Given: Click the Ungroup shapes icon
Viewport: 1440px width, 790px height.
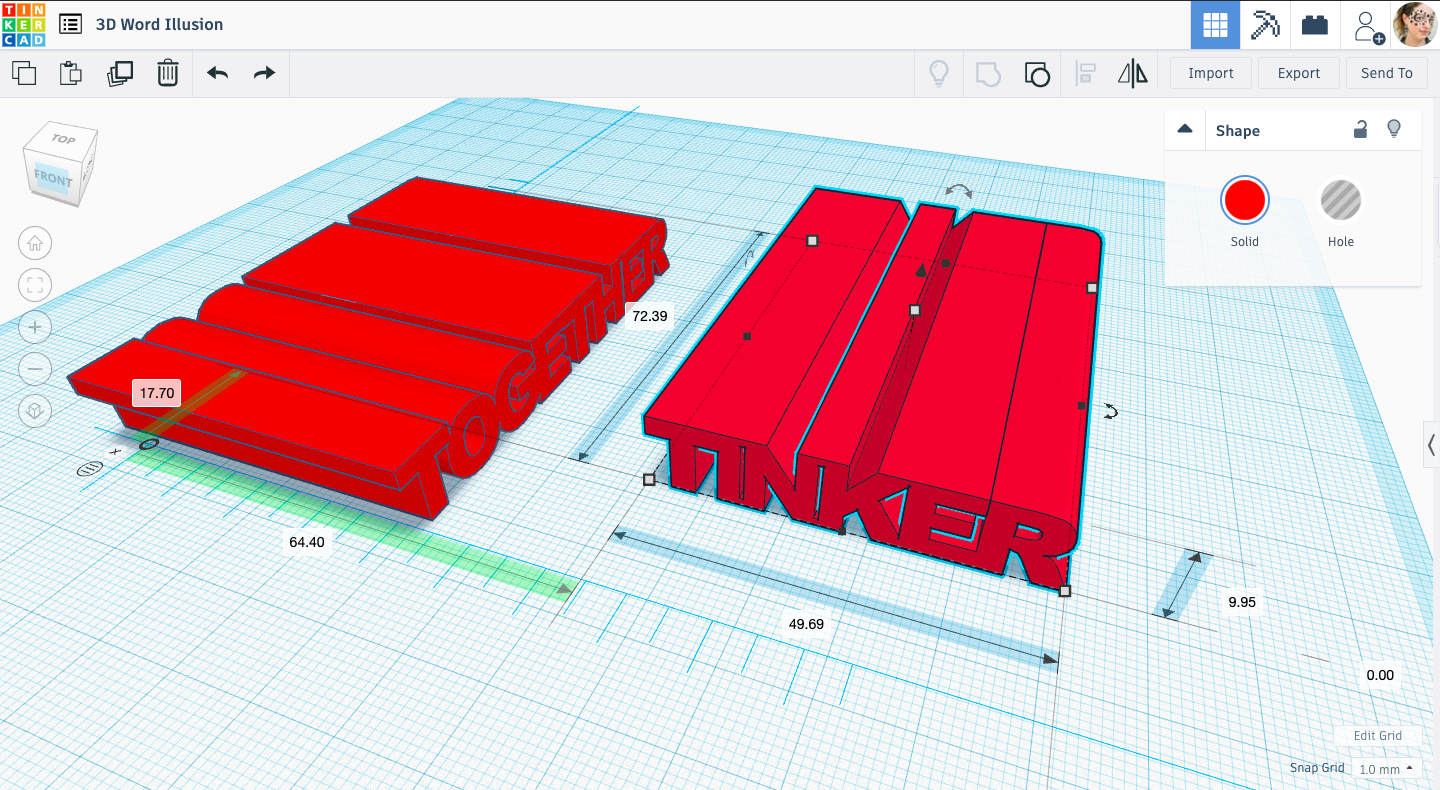Looking at the screenshot, I should (1037, 73).
